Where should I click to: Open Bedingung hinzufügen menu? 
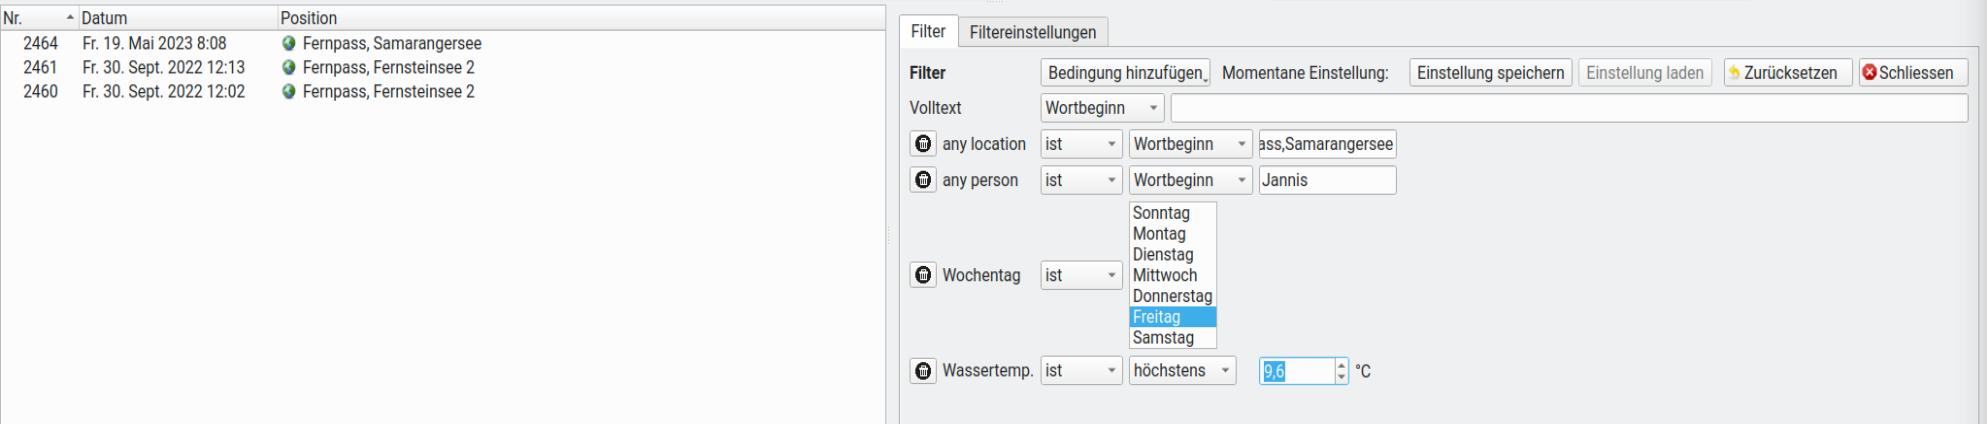click(1125, 73)
